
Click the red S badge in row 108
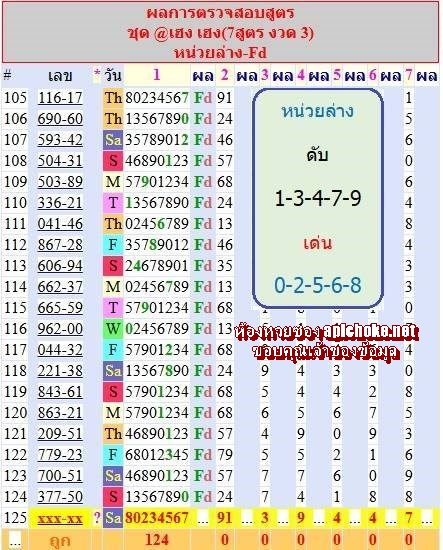click(113, 161)
